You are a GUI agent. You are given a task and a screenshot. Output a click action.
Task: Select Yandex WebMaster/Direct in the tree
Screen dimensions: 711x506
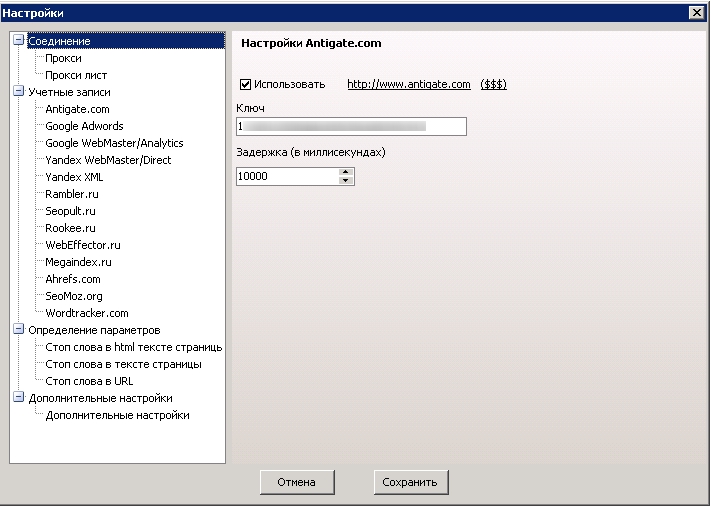pyautogui.click(x=108, y=160)
